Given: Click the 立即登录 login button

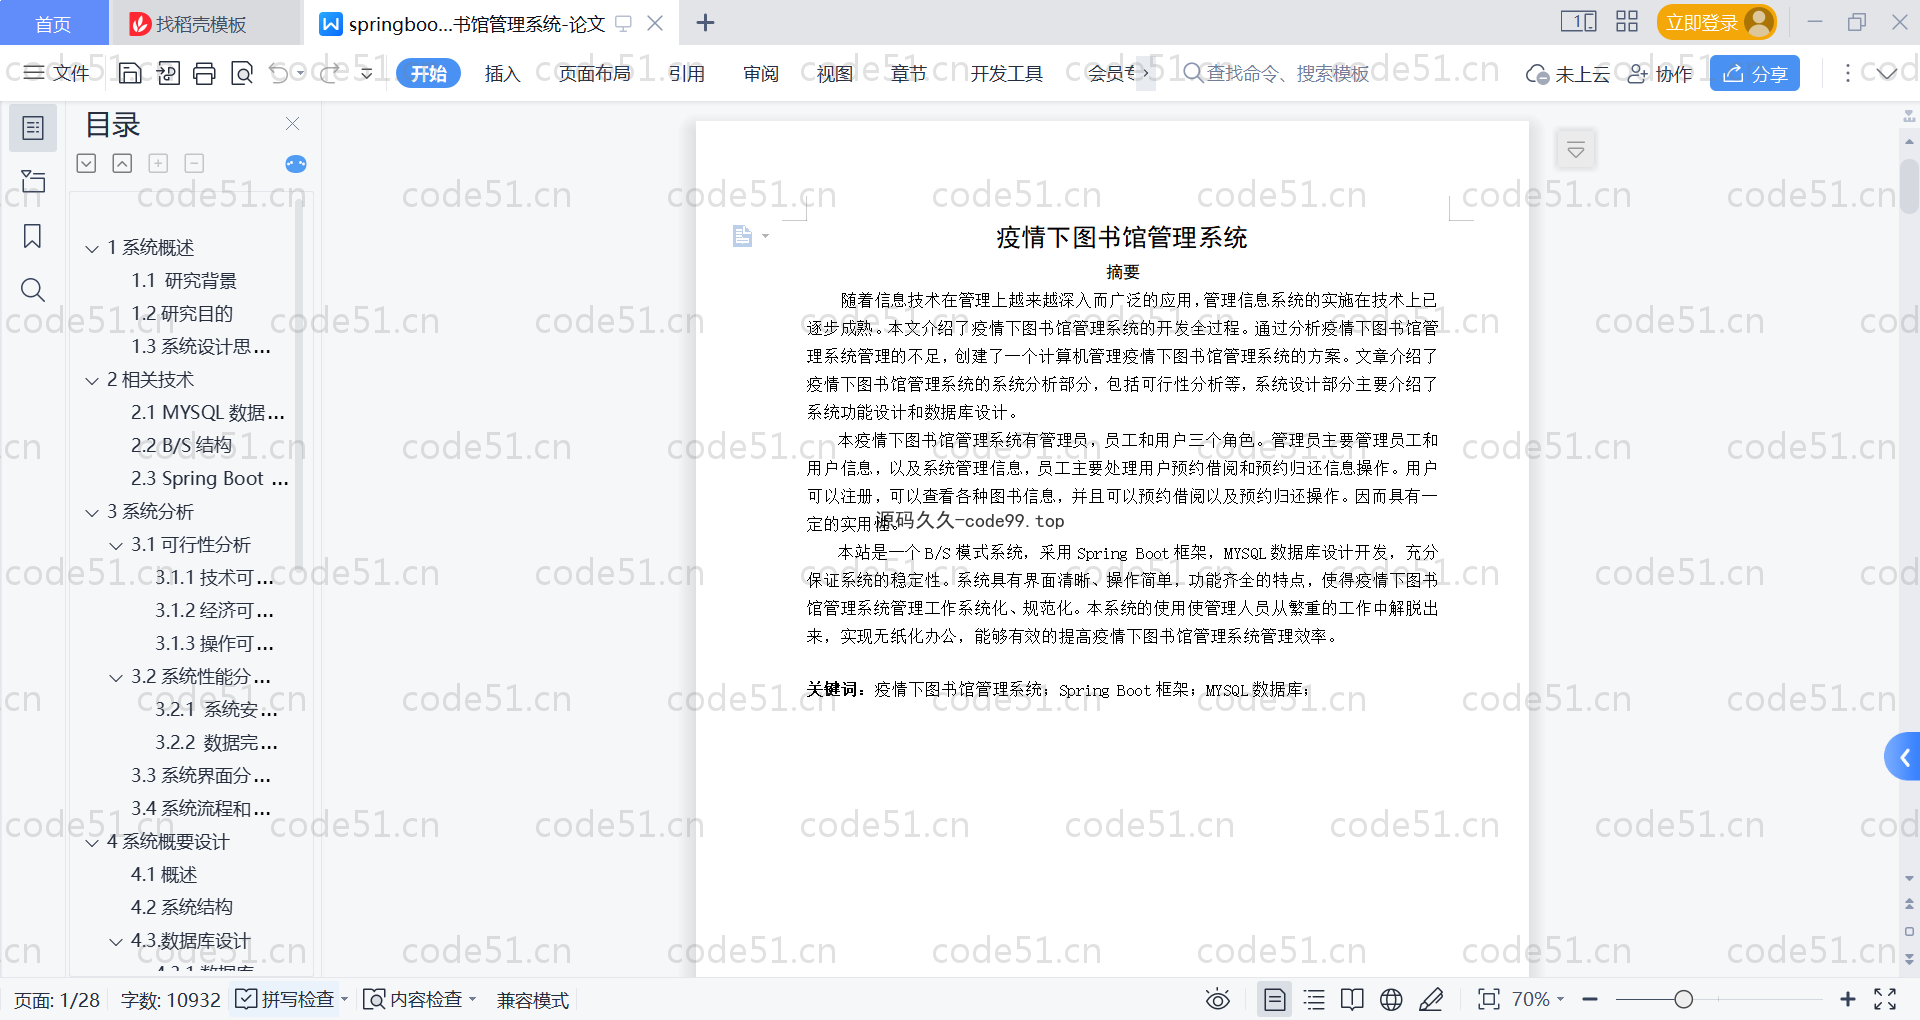Looking at the screenshot, I should [1716, 22].
